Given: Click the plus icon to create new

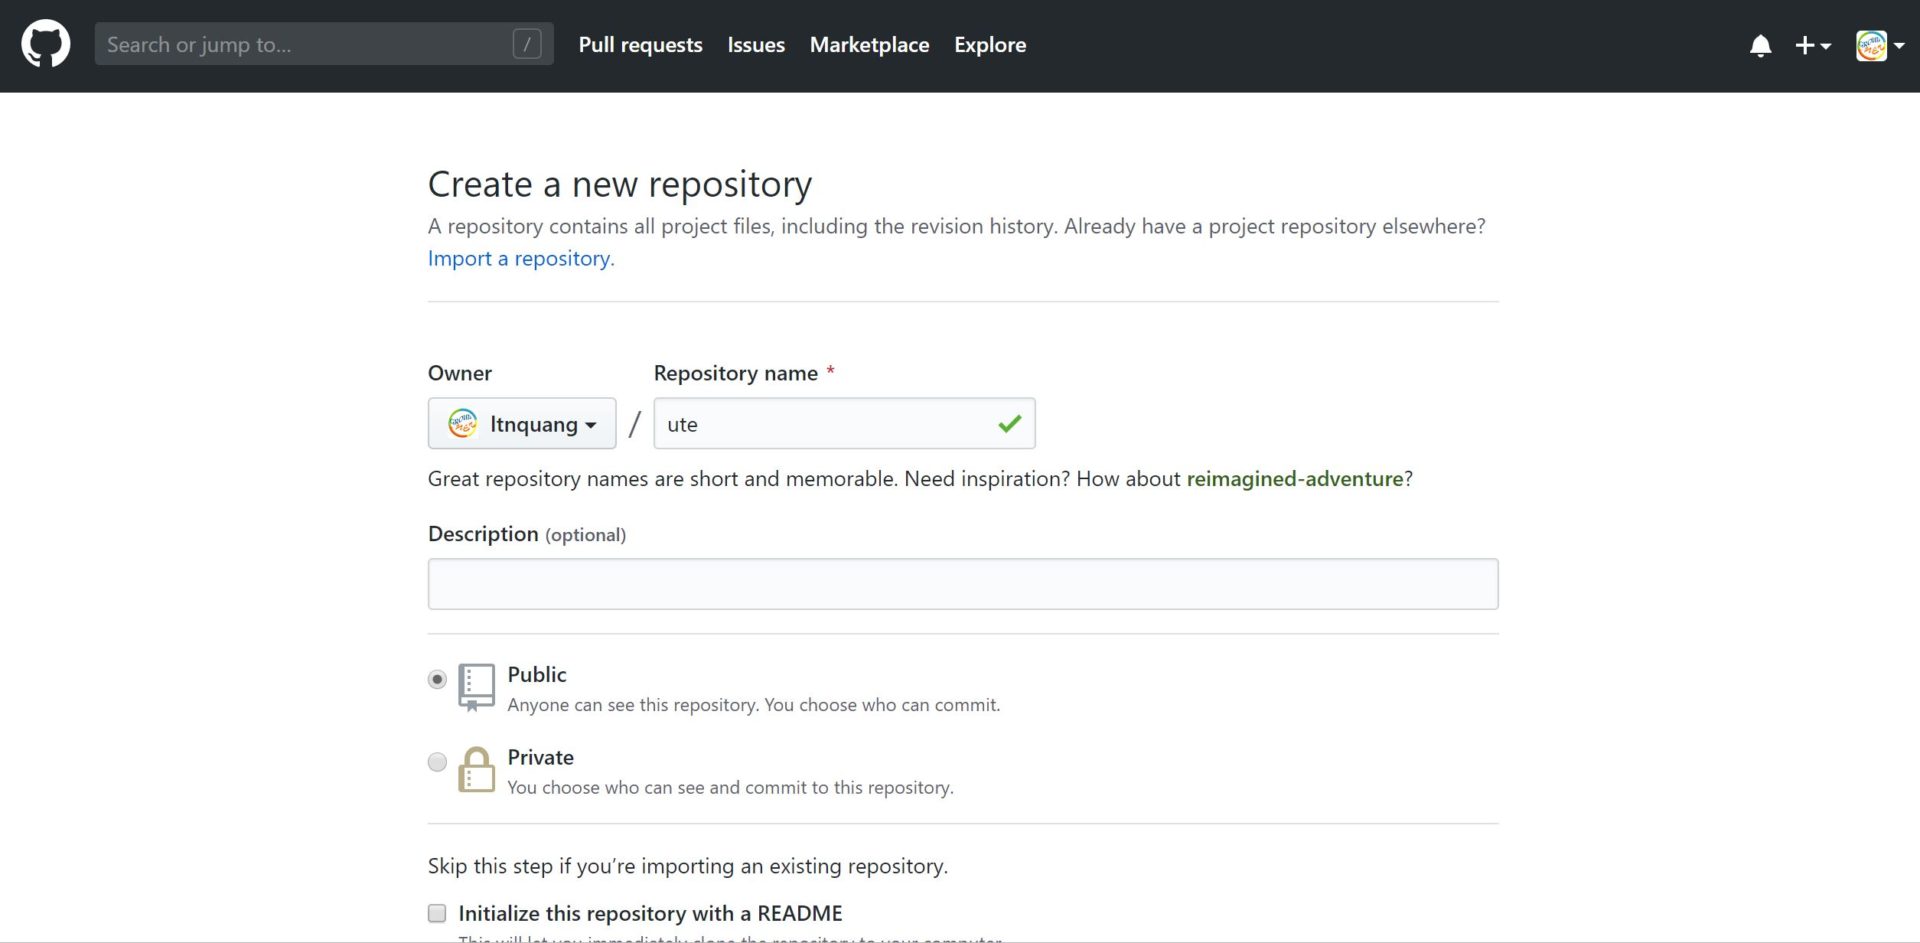Looking at the screenshot, I should (1804, 46).
